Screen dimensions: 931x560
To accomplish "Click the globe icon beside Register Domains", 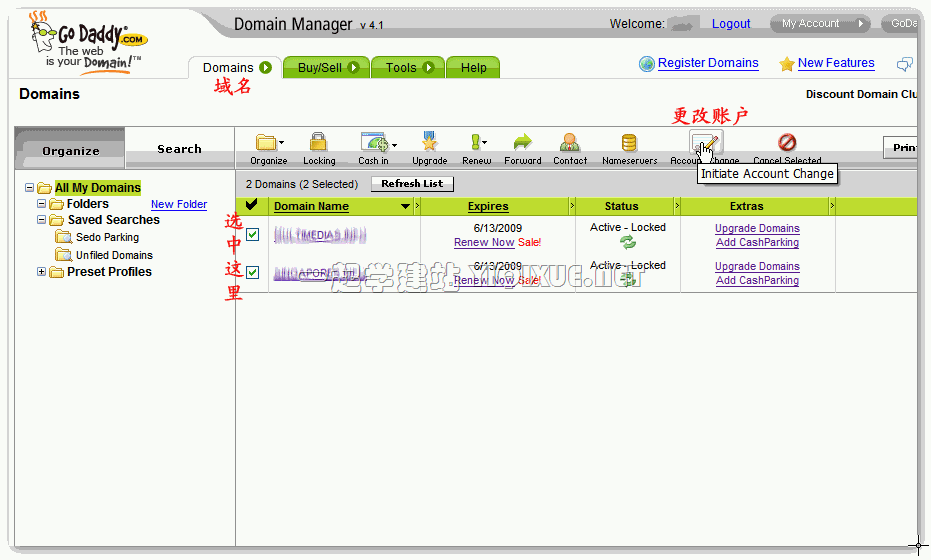I will tap(647, 64).
